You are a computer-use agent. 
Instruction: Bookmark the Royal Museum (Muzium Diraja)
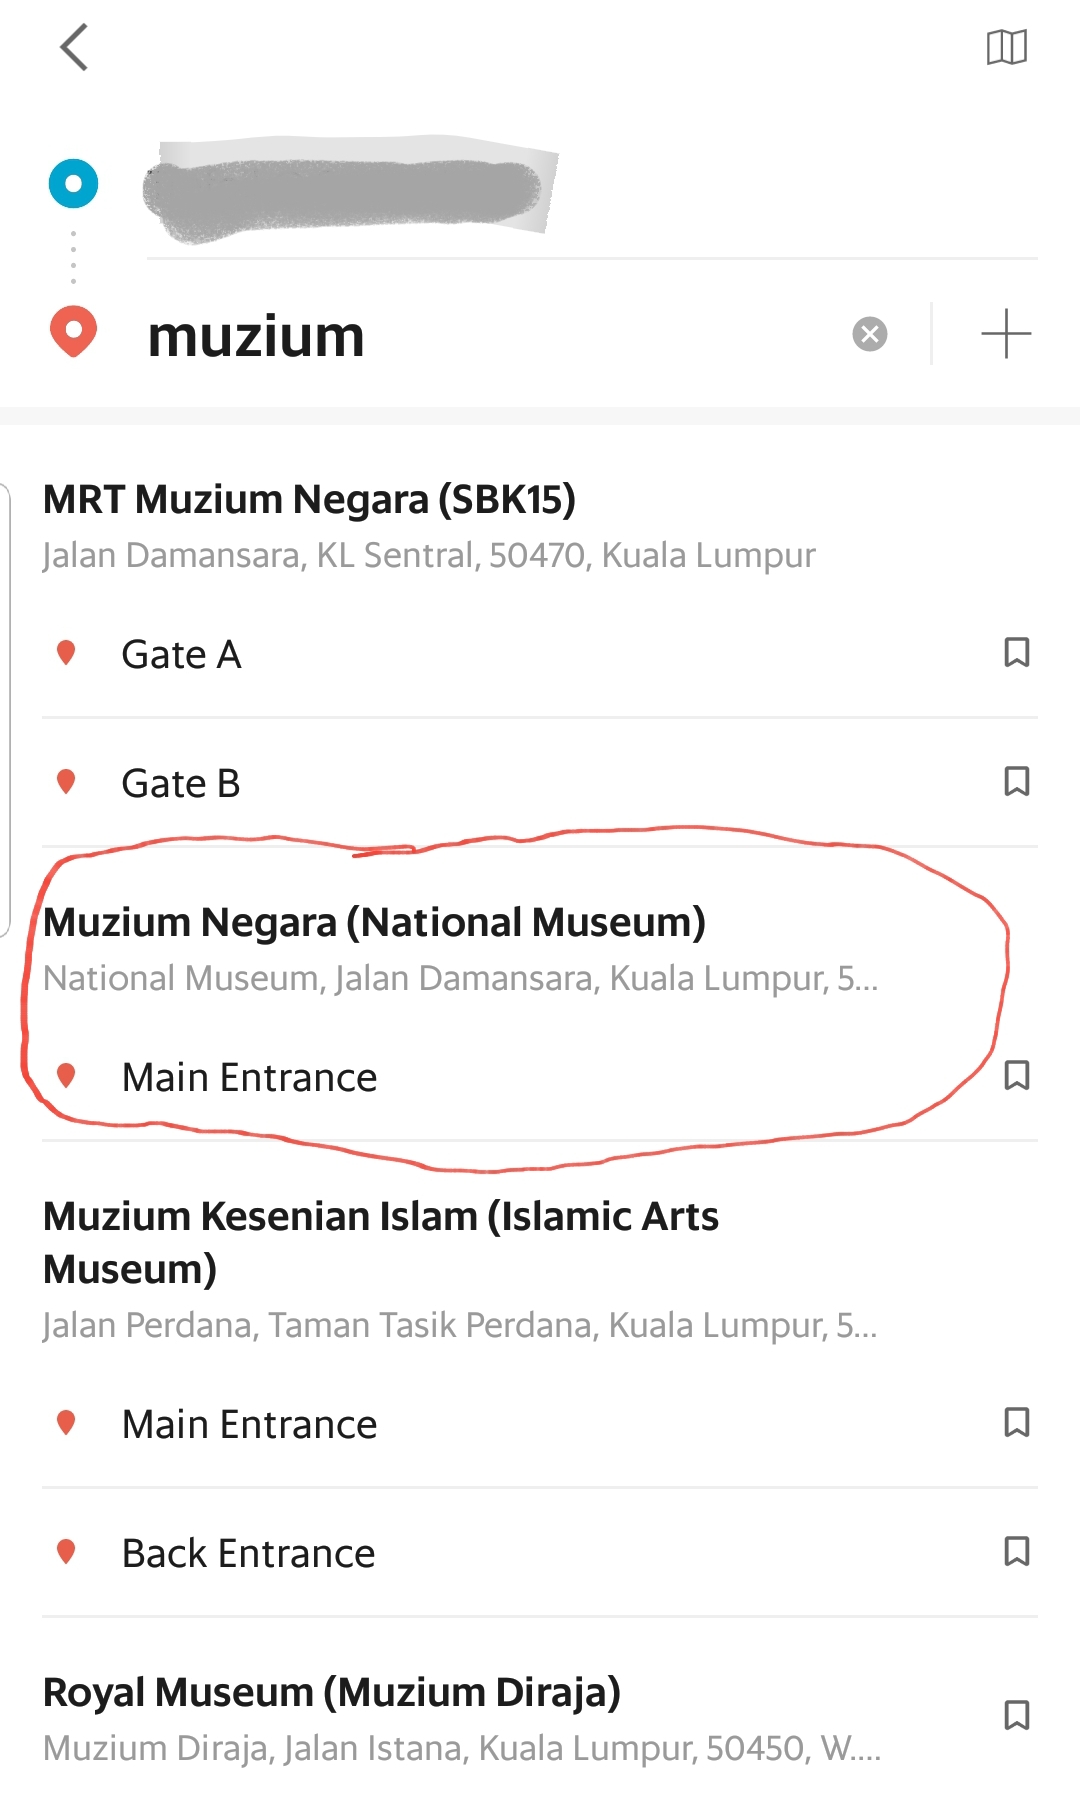[1016, 1716]
